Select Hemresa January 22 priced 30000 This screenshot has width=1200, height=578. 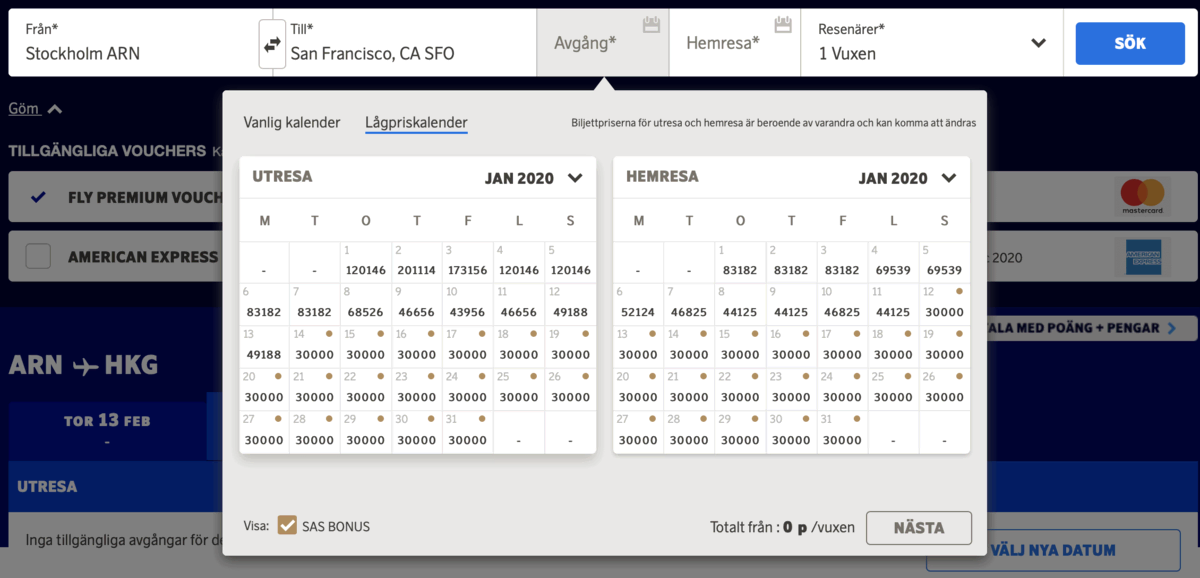pos(740,389)
